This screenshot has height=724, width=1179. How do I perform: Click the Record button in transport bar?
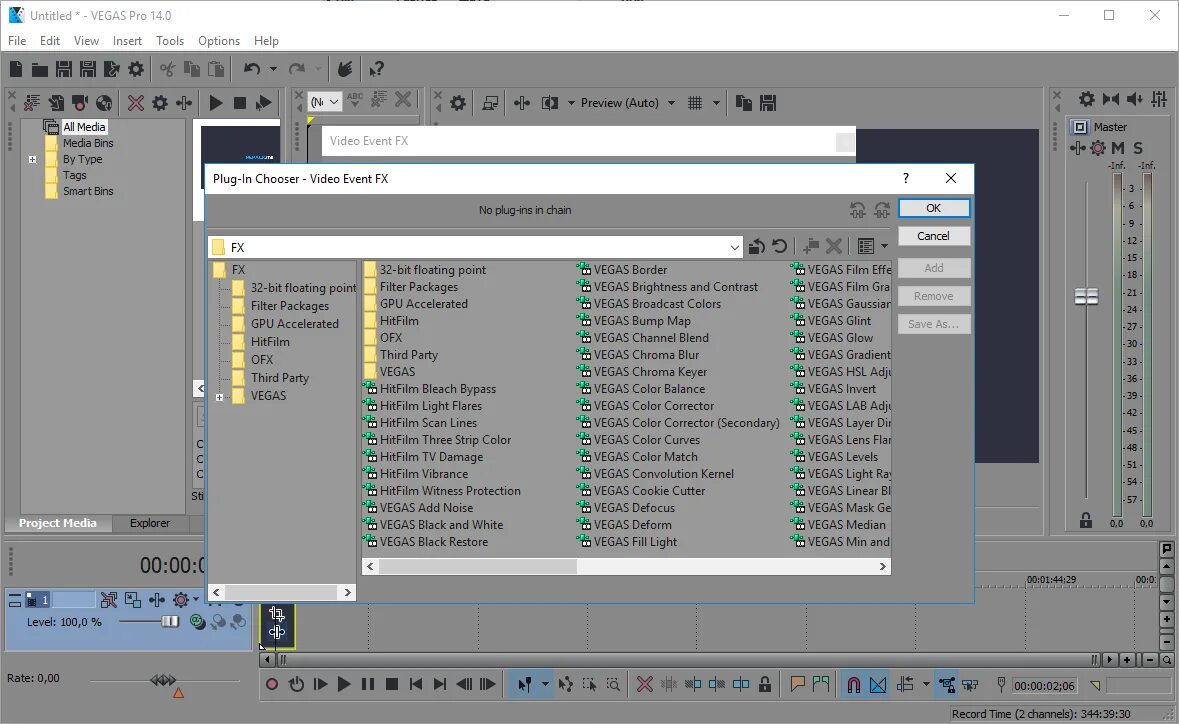click(272, 684)
